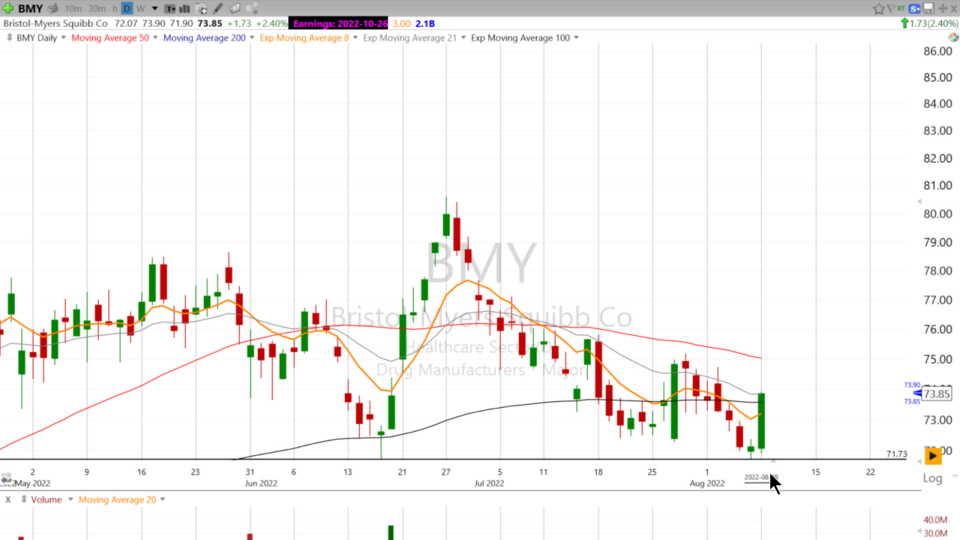The image size is (960, 540).
Task: Click the money stack icon beside BMY
Action: pyautogui.click(x=53, y=9)
